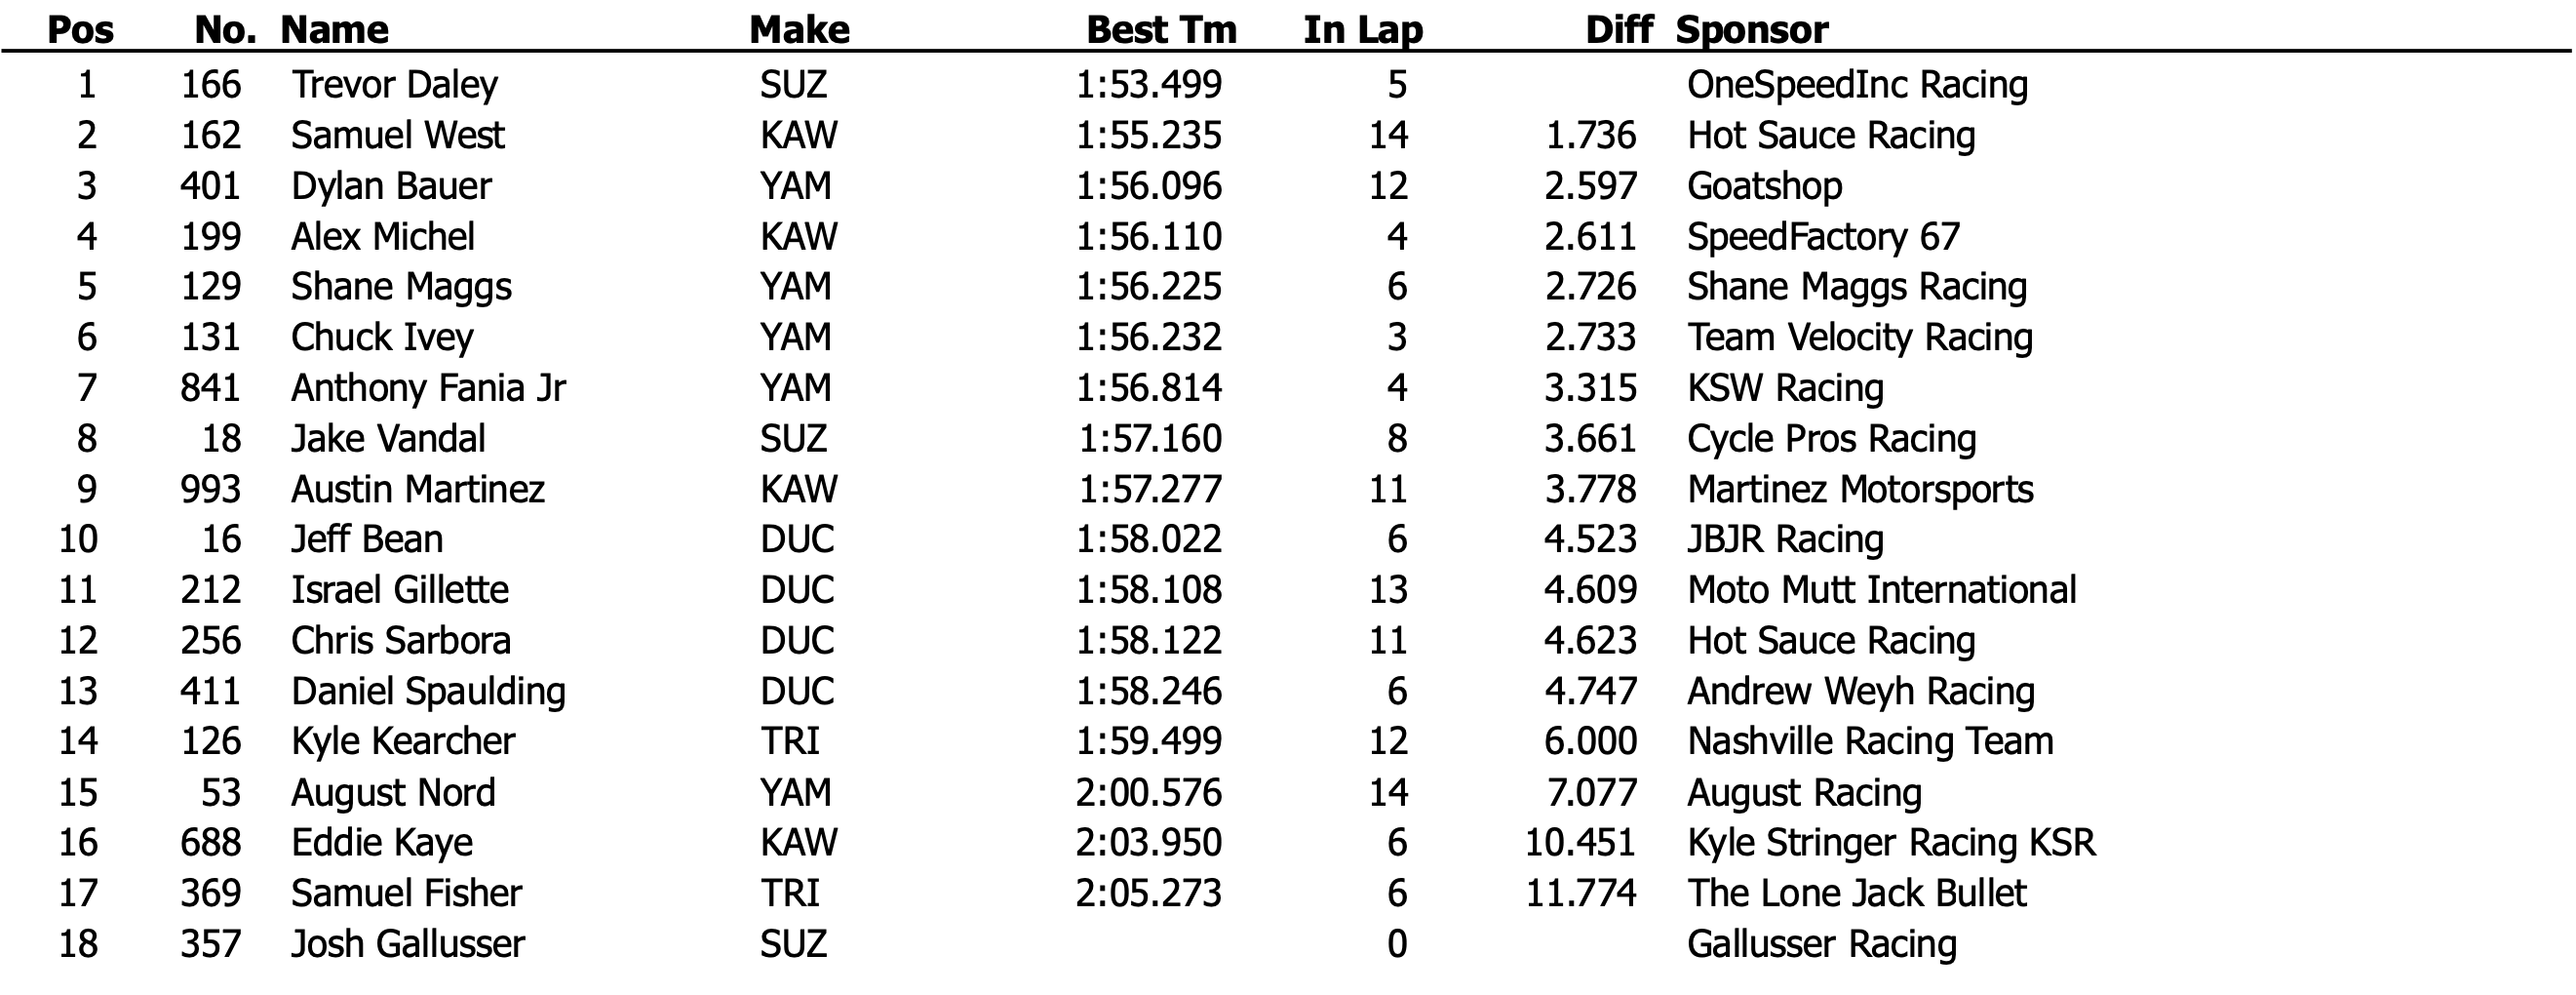Click the best time 1:53.499

[x=1148, y=85]
